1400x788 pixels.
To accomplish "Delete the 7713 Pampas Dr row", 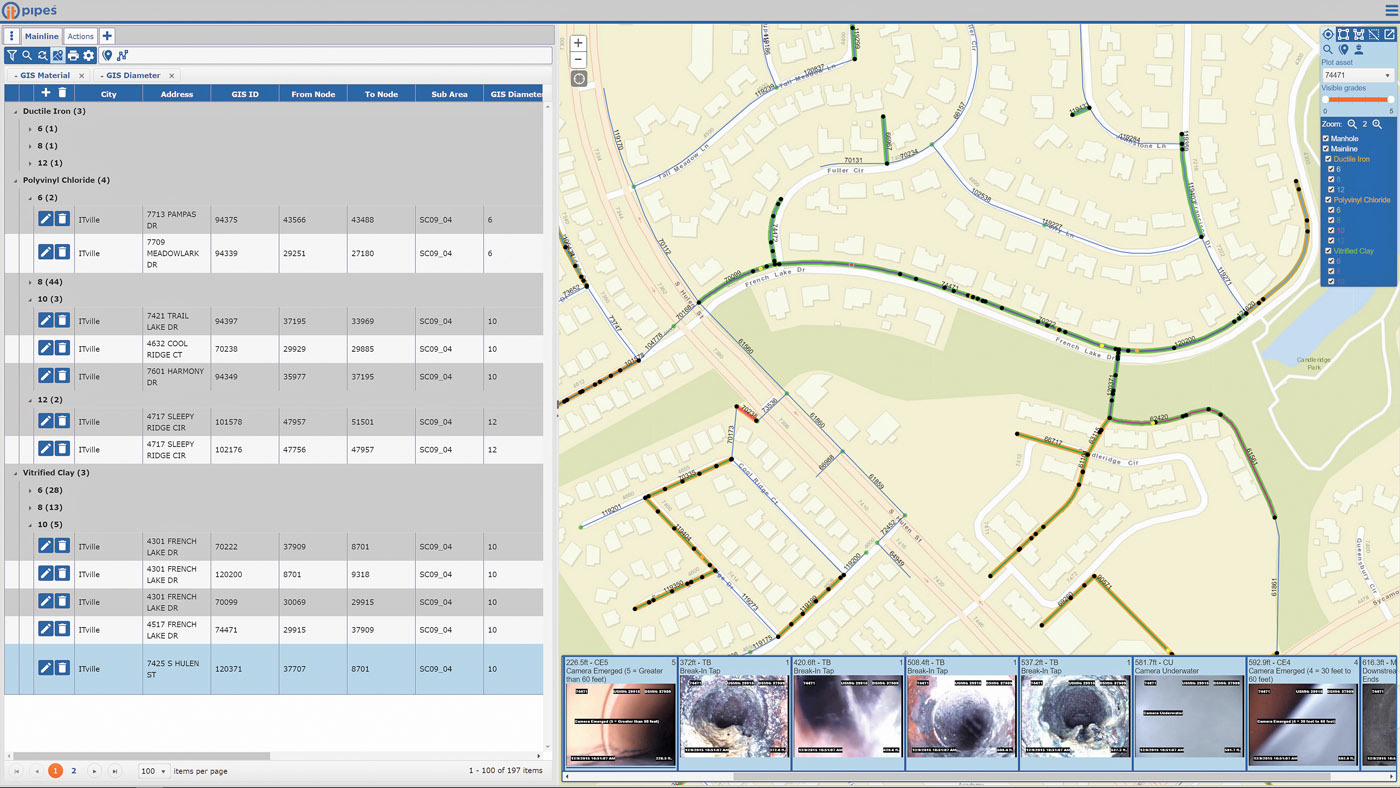I will click(62, 219).
